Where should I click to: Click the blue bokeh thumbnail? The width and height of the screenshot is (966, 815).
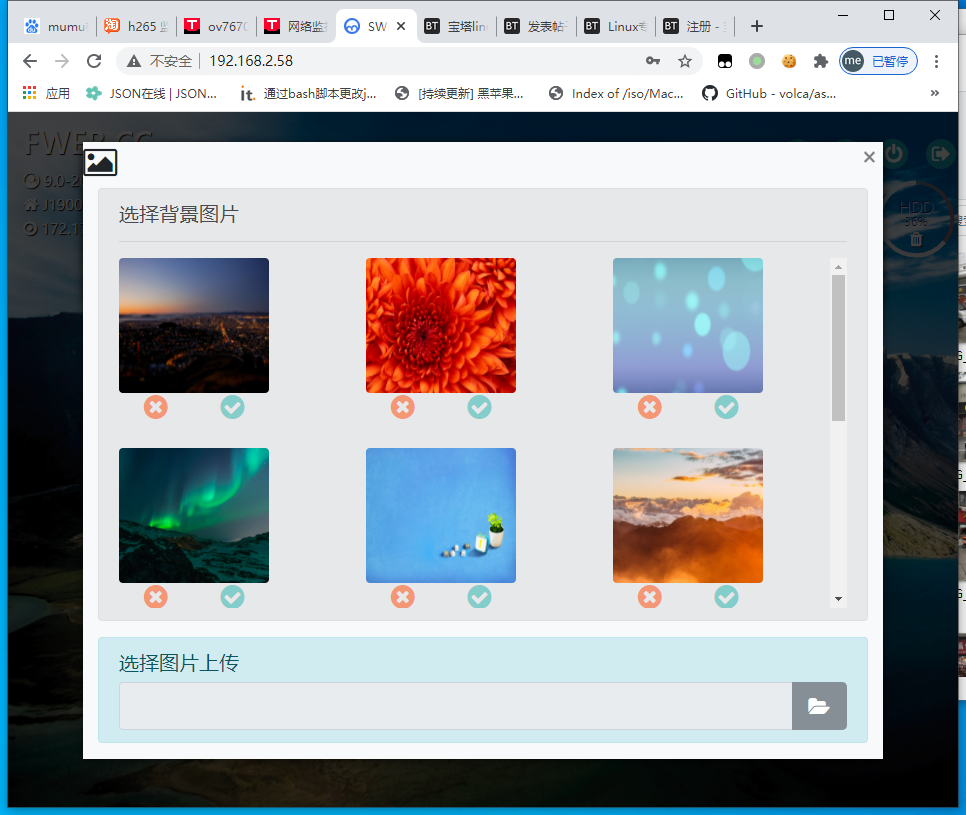(688, 325)
